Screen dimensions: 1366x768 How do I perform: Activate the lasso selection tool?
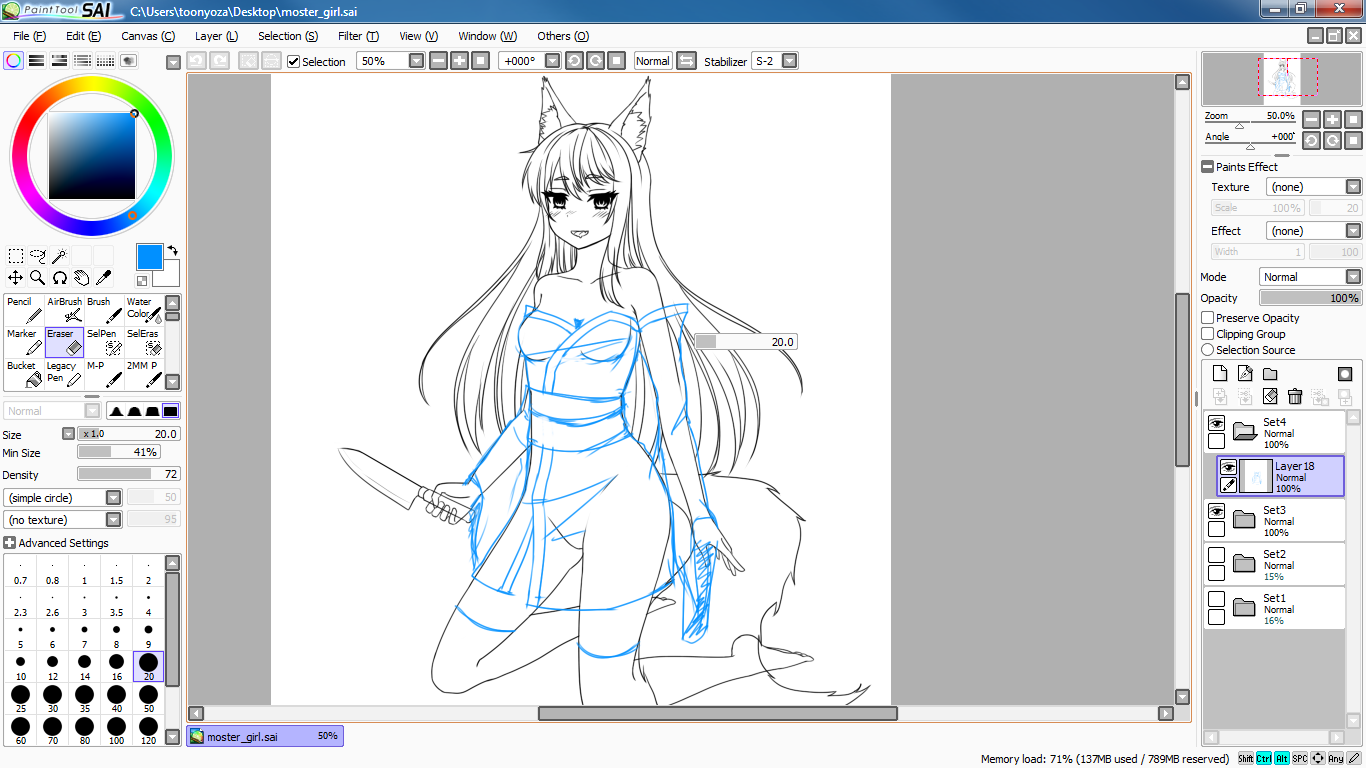(38, 256)
